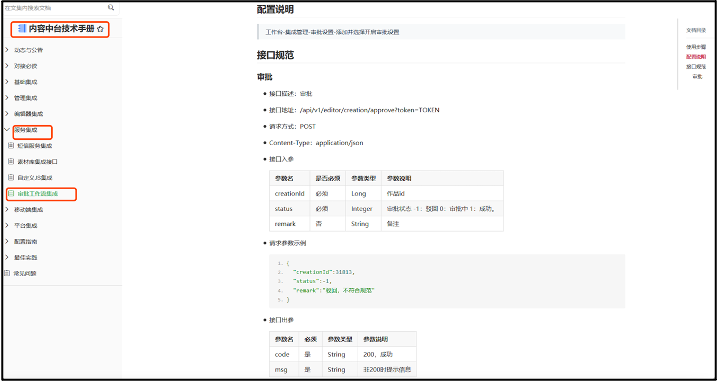
Task: Select 最佳实践 in the sidebar tree
Action: tap(26, 257)
